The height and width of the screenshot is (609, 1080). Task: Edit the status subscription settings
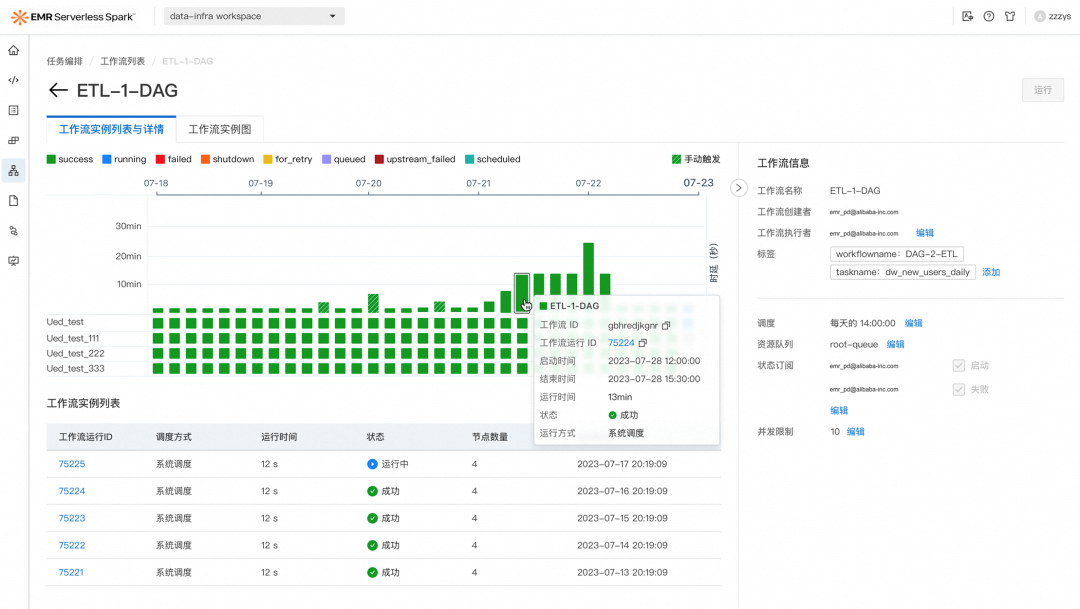(x=838, y=411)
